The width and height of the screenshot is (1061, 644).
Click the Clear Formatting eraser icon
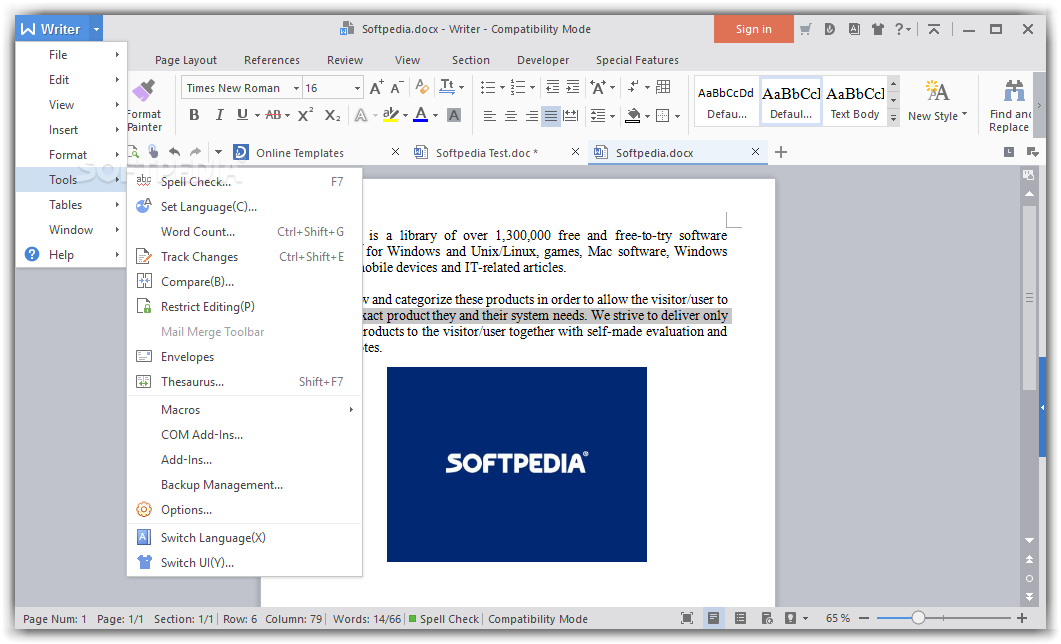(422, 87)
